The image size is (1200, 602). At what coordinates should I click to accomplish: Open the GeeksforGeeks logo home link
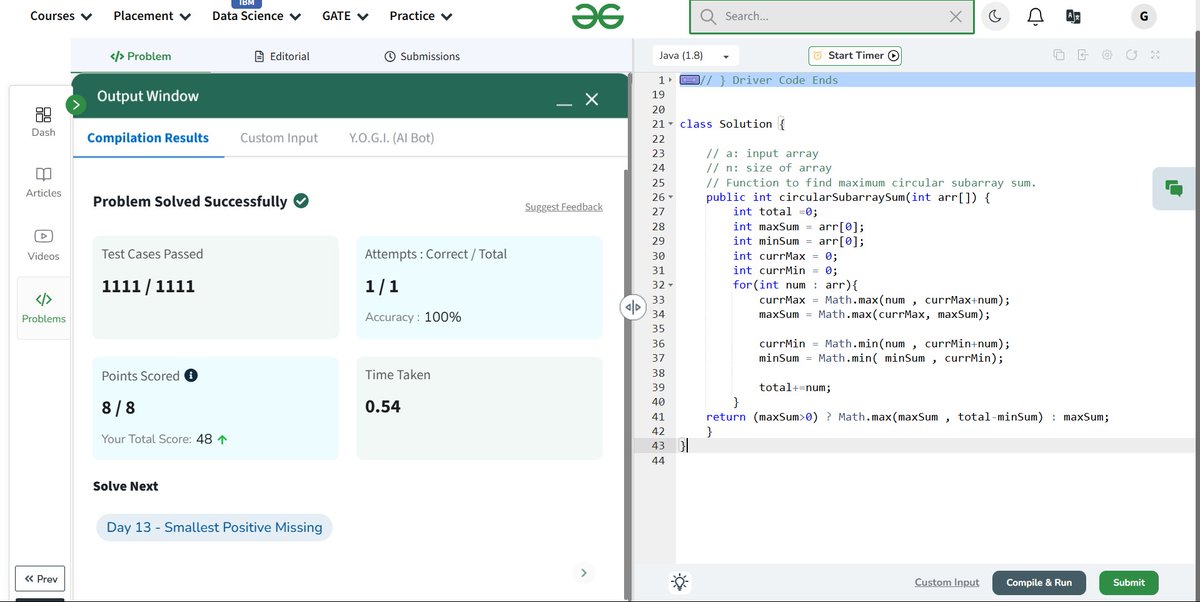598,16
